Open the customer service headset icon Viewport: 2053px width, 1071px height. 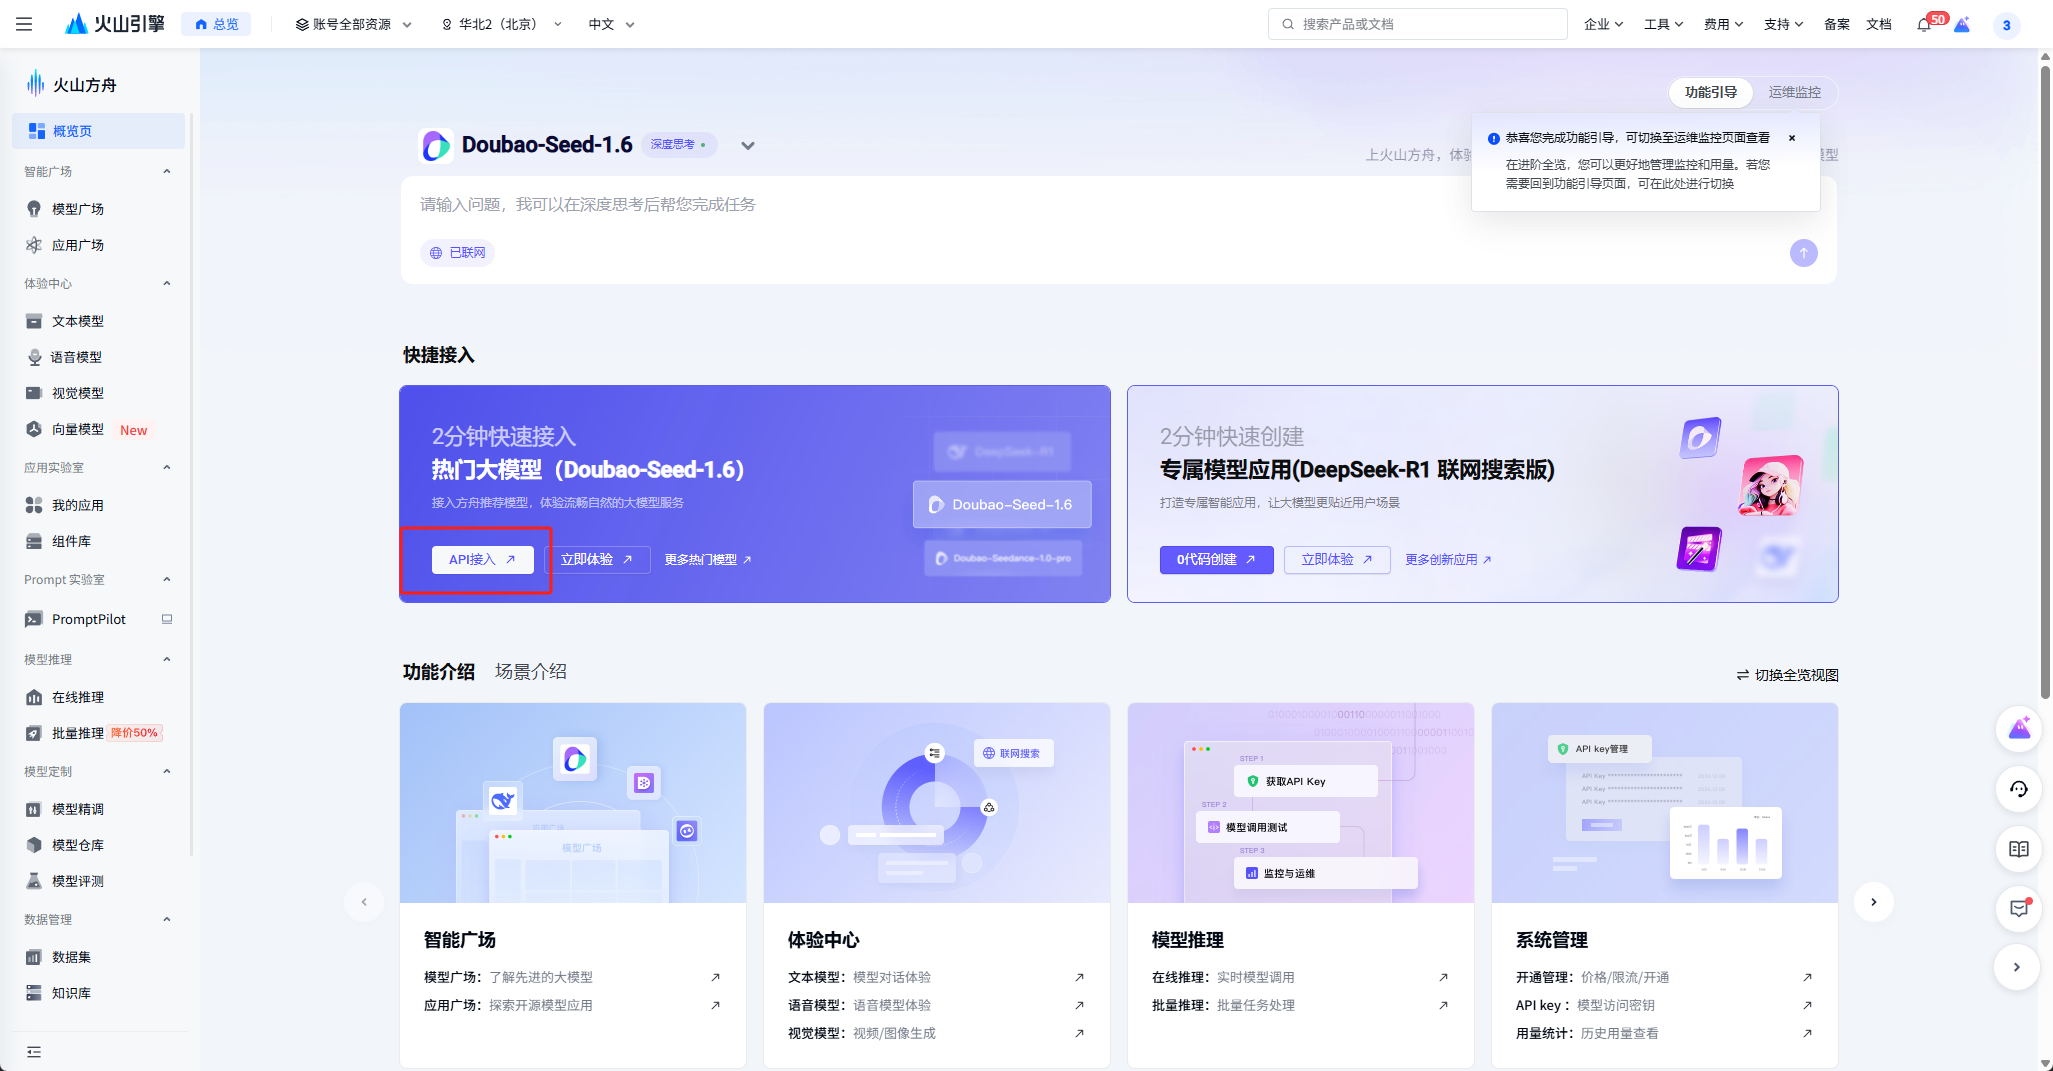click(x=2019, y=789)
